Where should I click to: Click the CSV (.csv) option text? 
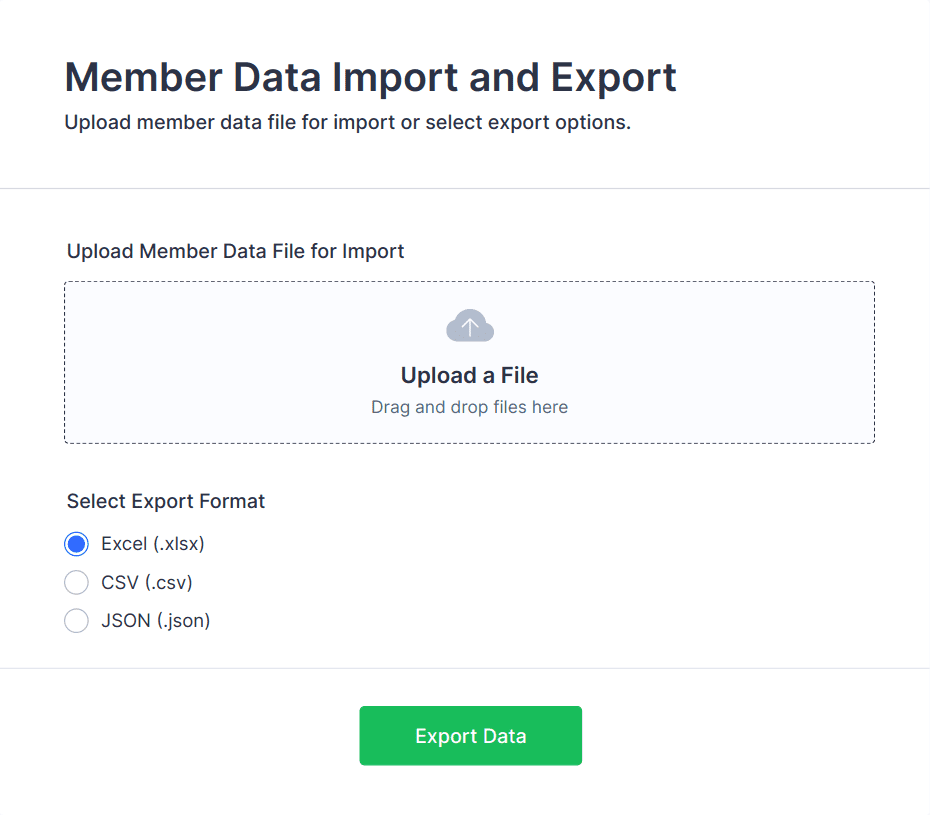tap(146, 582)
